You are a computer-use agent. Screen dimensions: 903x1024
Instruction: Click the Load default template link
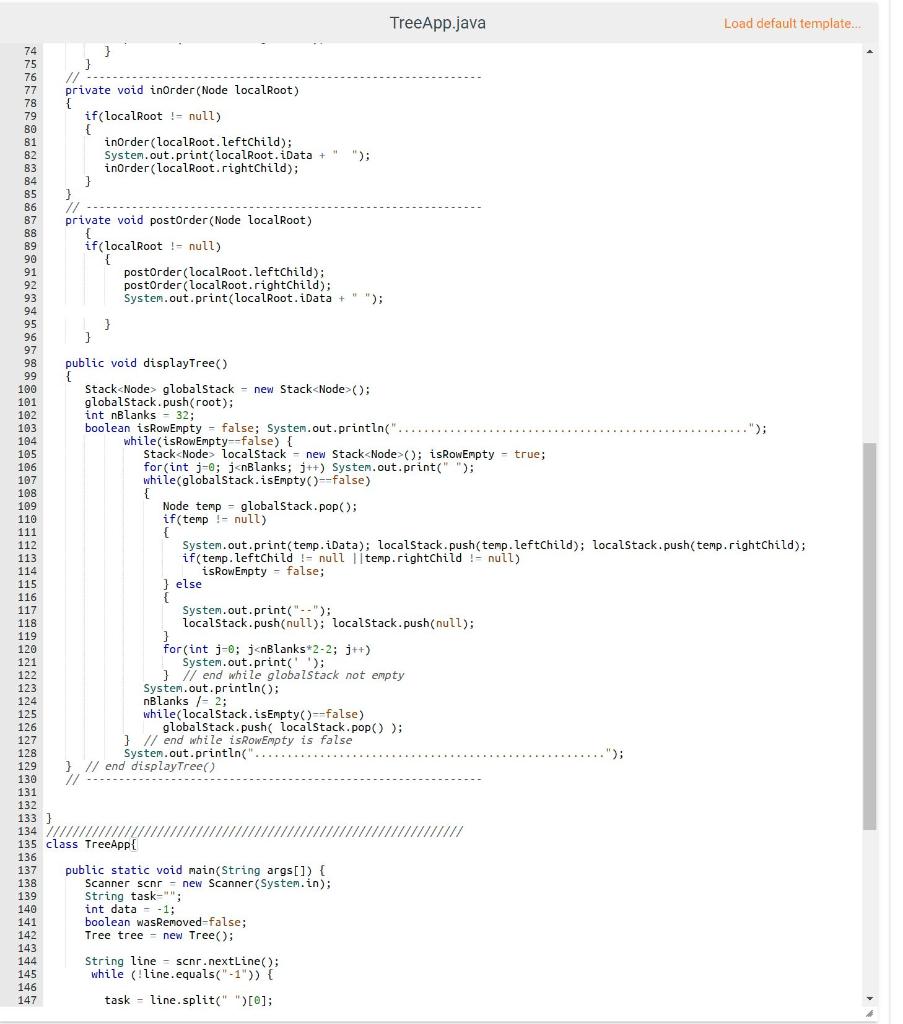tap(792, 24)
